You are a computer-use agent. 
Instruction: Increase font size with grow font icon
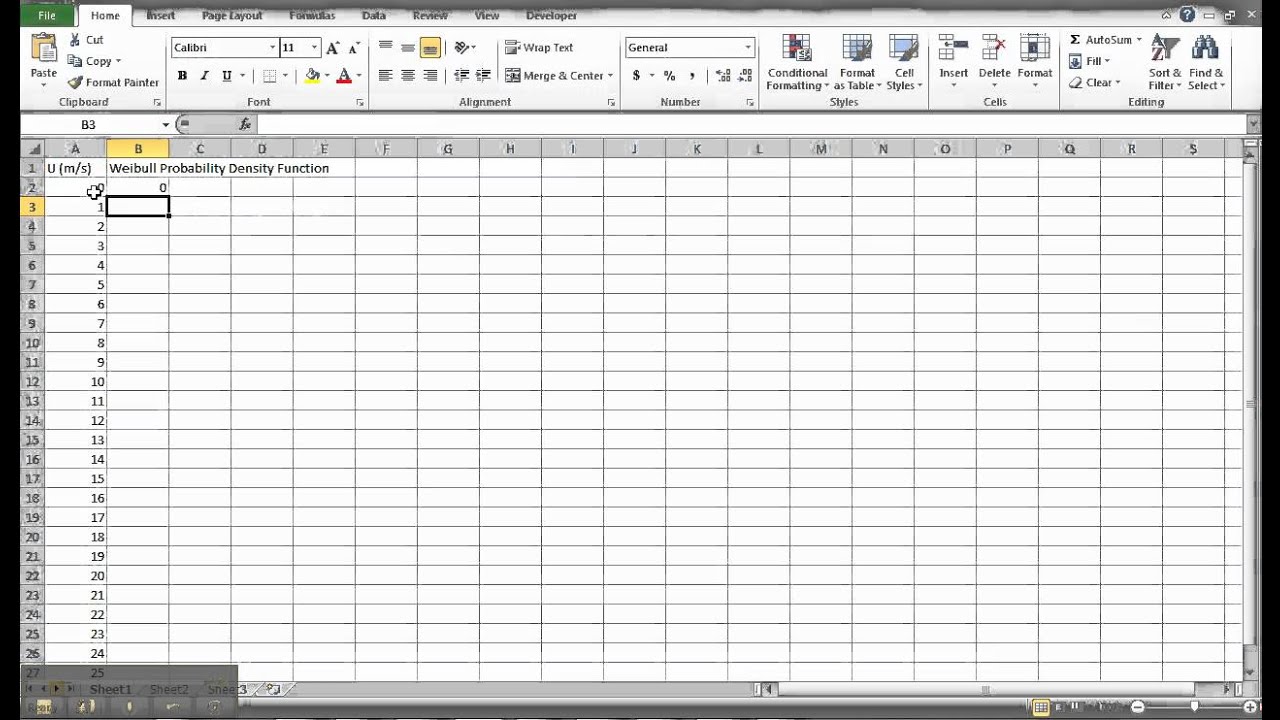tap(333, 48)
